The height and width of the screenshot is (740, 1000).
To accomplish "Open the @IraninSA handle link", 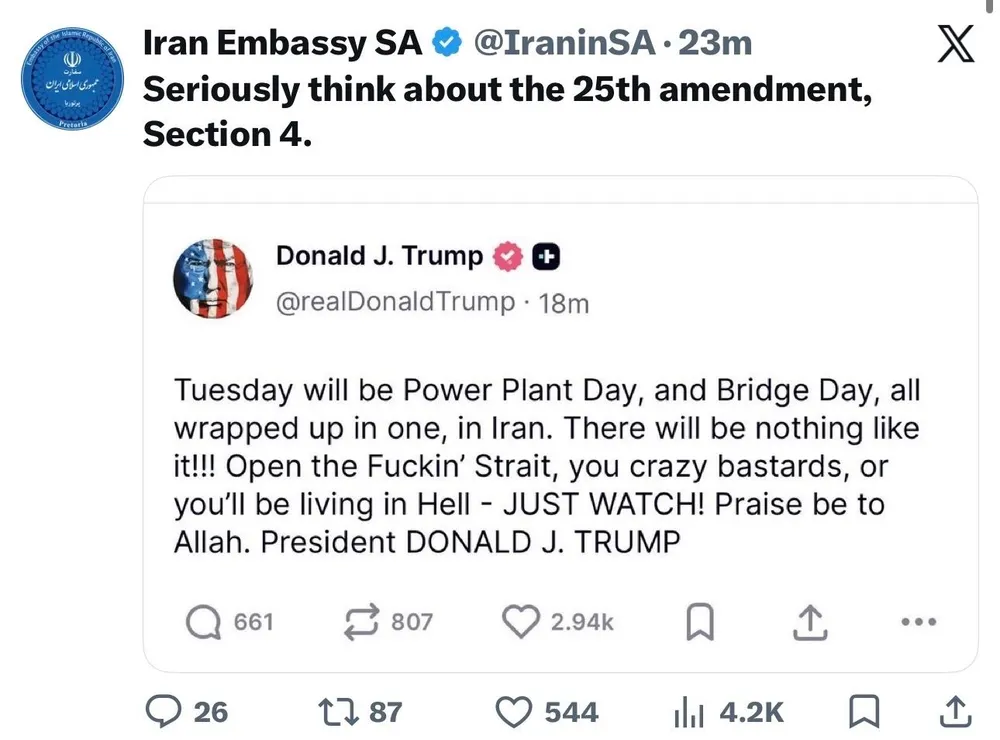I will (x=567, y=42).
